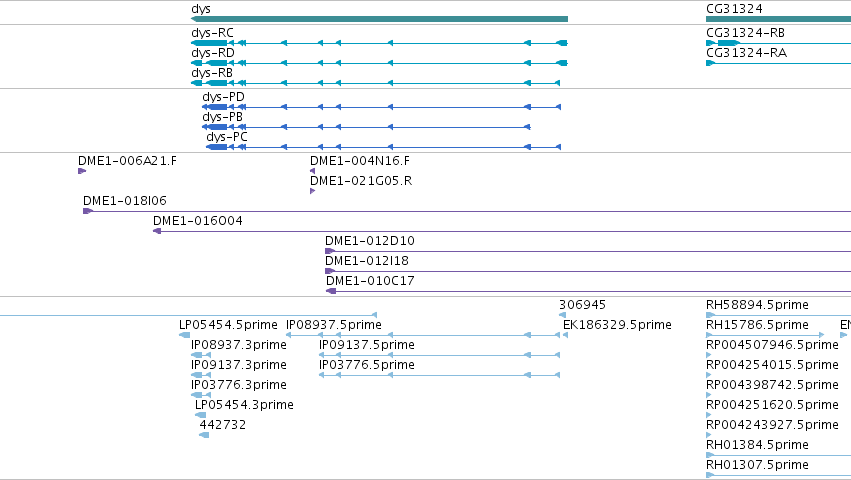851x480 pixels.
Task: Click the CG31324-RB transcript label
Action: click(745, 33)
